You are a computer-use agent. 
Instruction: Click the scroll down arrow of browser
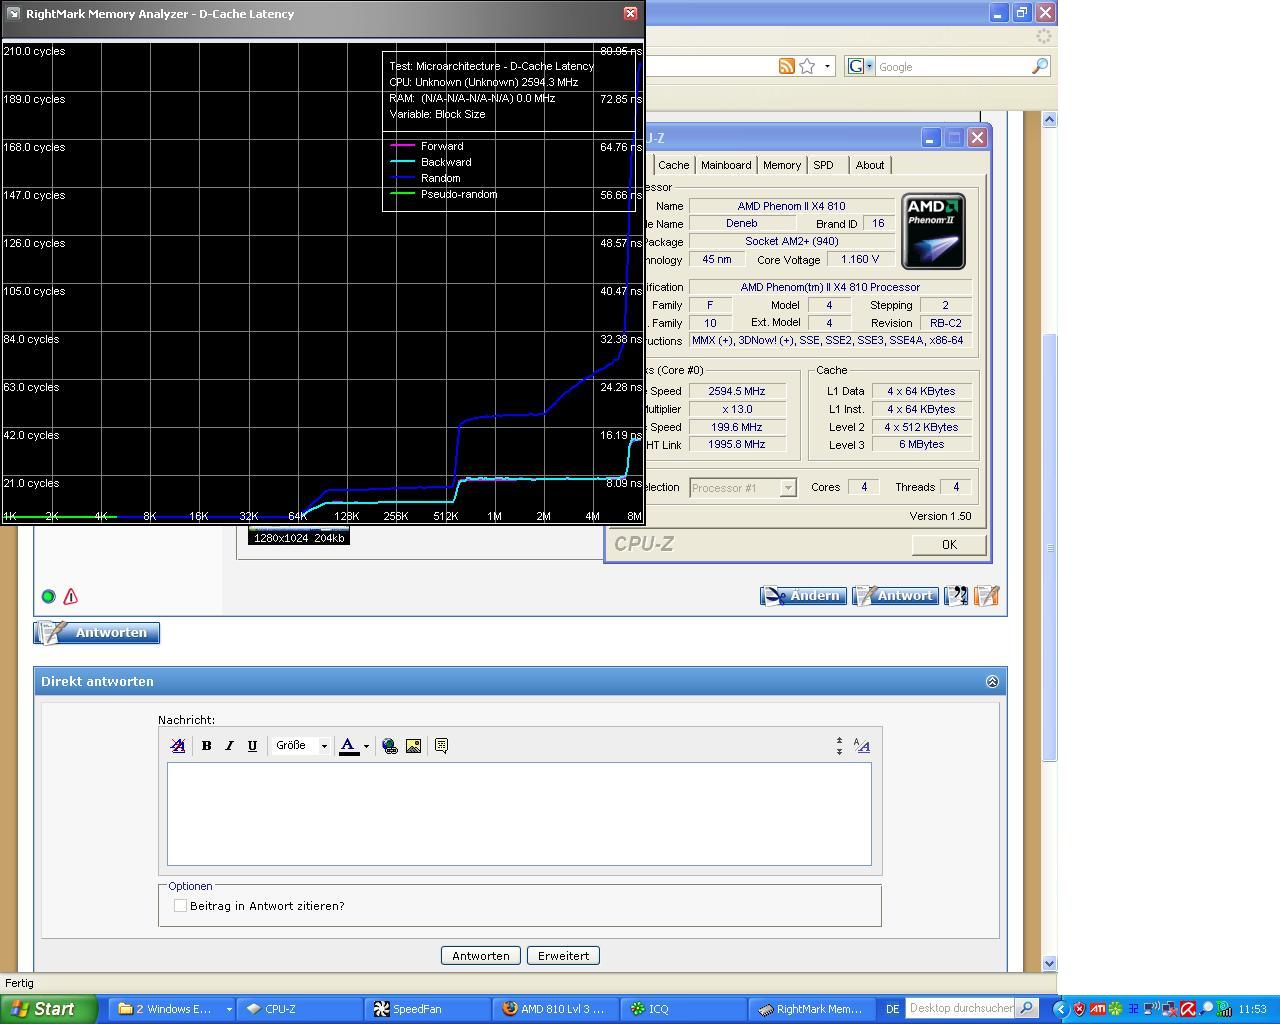click(x=1049, y=963)
